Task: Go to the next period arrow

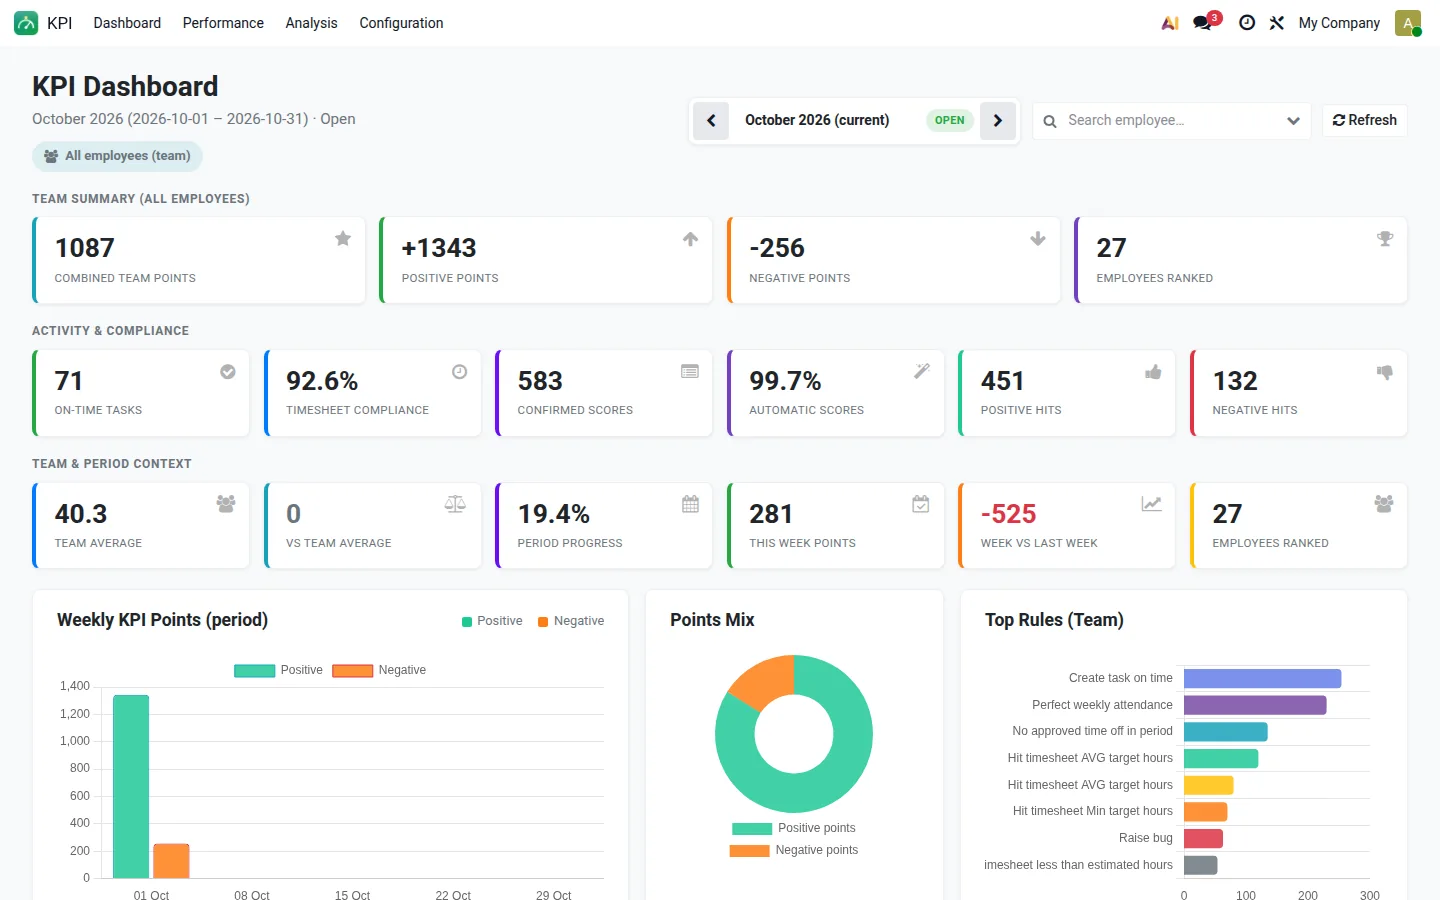Action: tap(998, 121)
